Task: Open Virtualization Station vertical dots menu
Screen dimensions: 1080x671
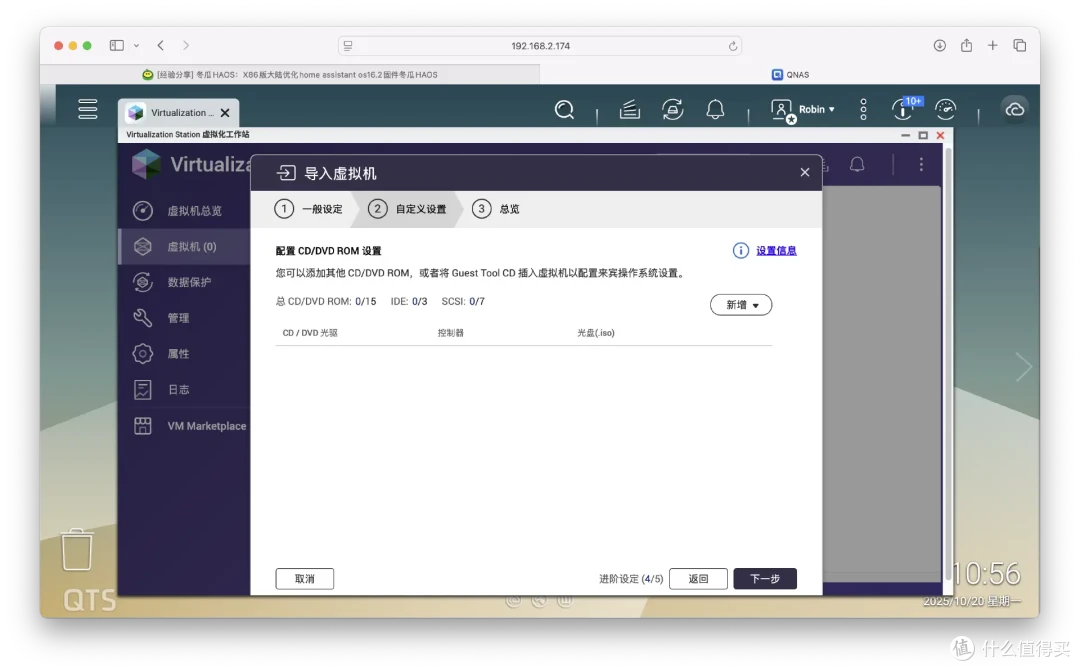Action: click(x=921, y=165)
